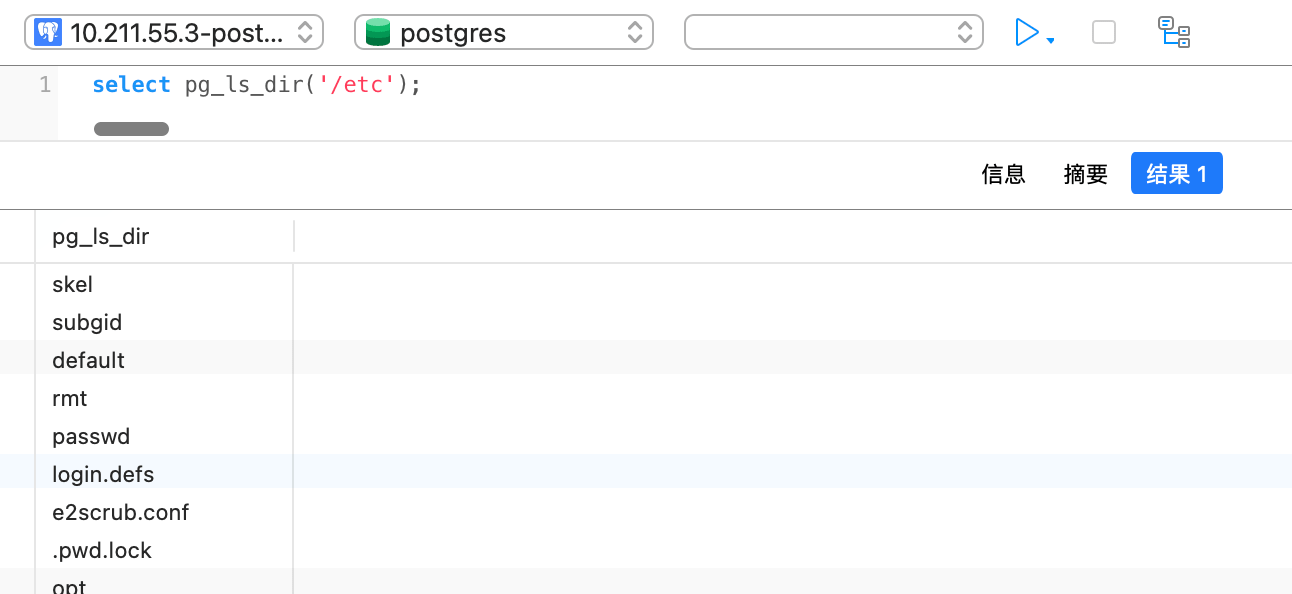Image resolution: width=1292 pixels, height=594 pixels.
Task: Select the login.defs result row
Action: tap(103, 474)
